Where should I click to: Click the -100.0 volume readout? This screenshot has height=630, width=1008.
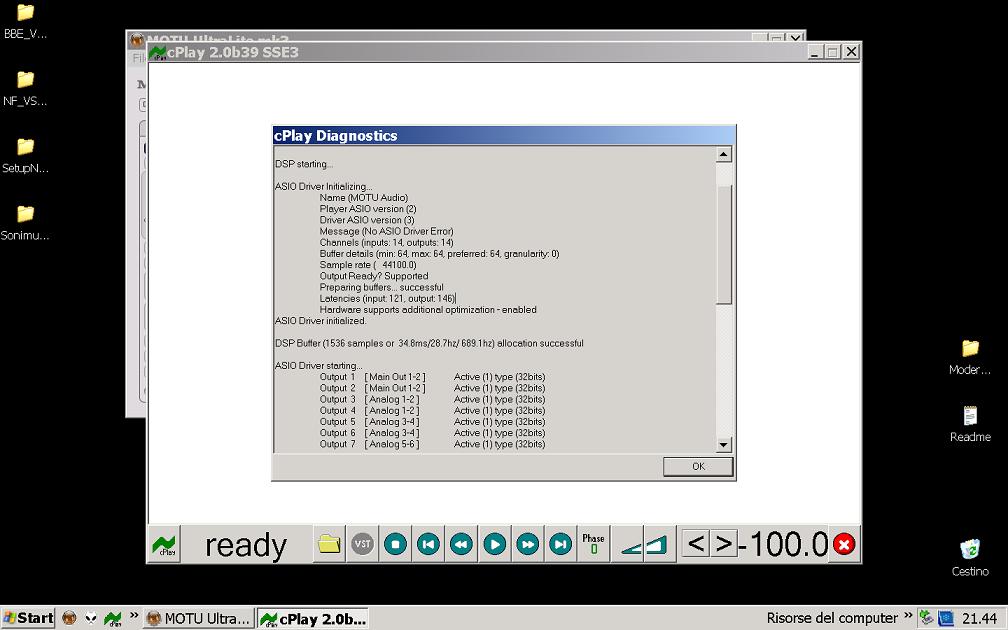click(x=784, y=544)
